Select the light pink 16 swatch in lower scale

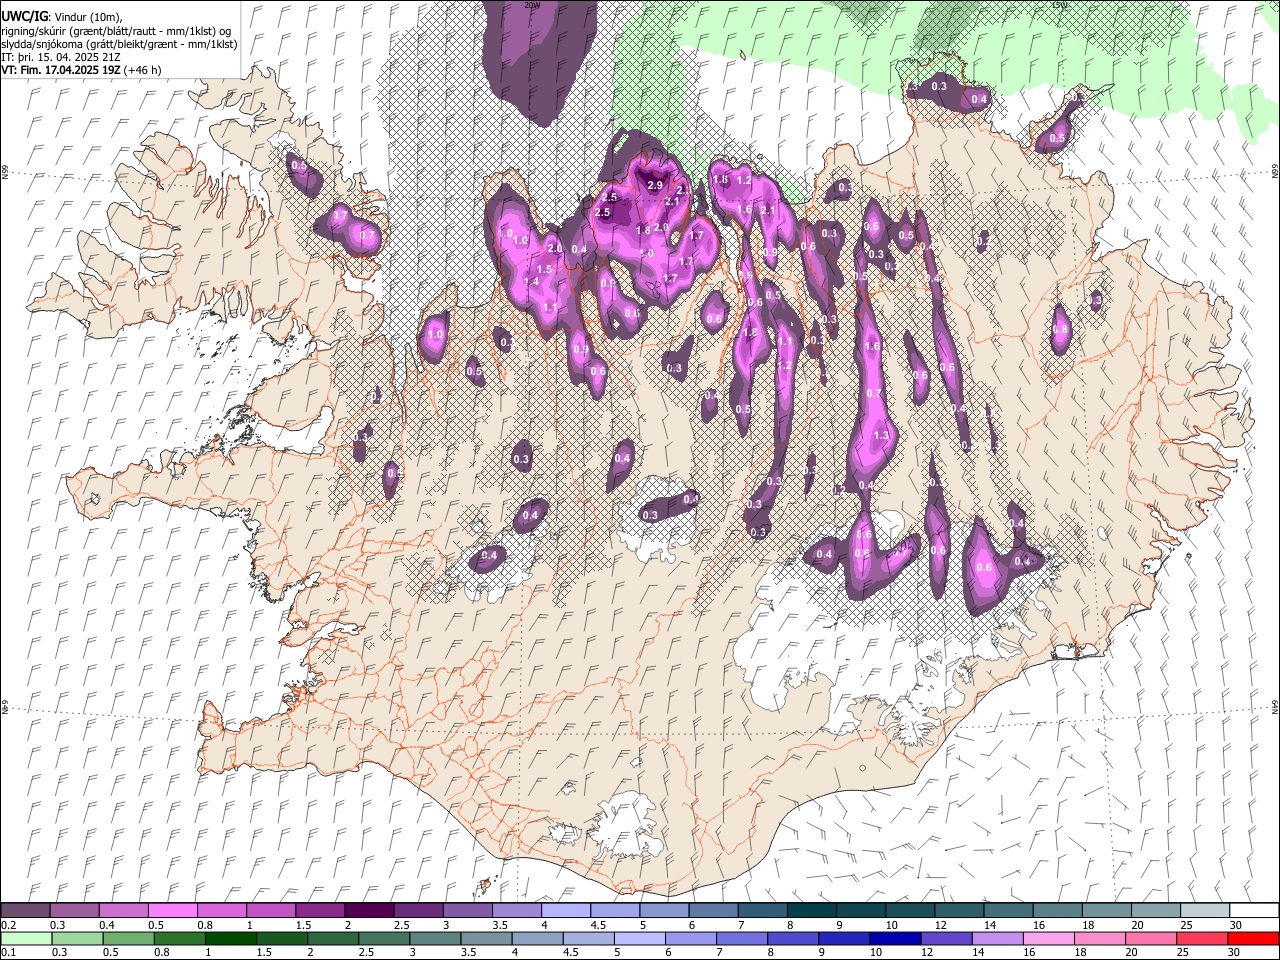1049,939
